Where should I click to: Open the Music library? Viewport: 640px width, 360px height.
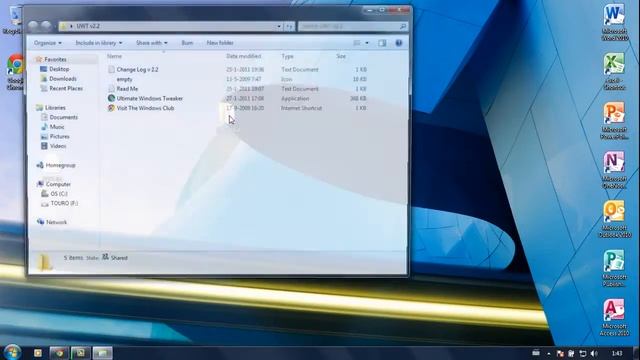click(x=57, y=127)
